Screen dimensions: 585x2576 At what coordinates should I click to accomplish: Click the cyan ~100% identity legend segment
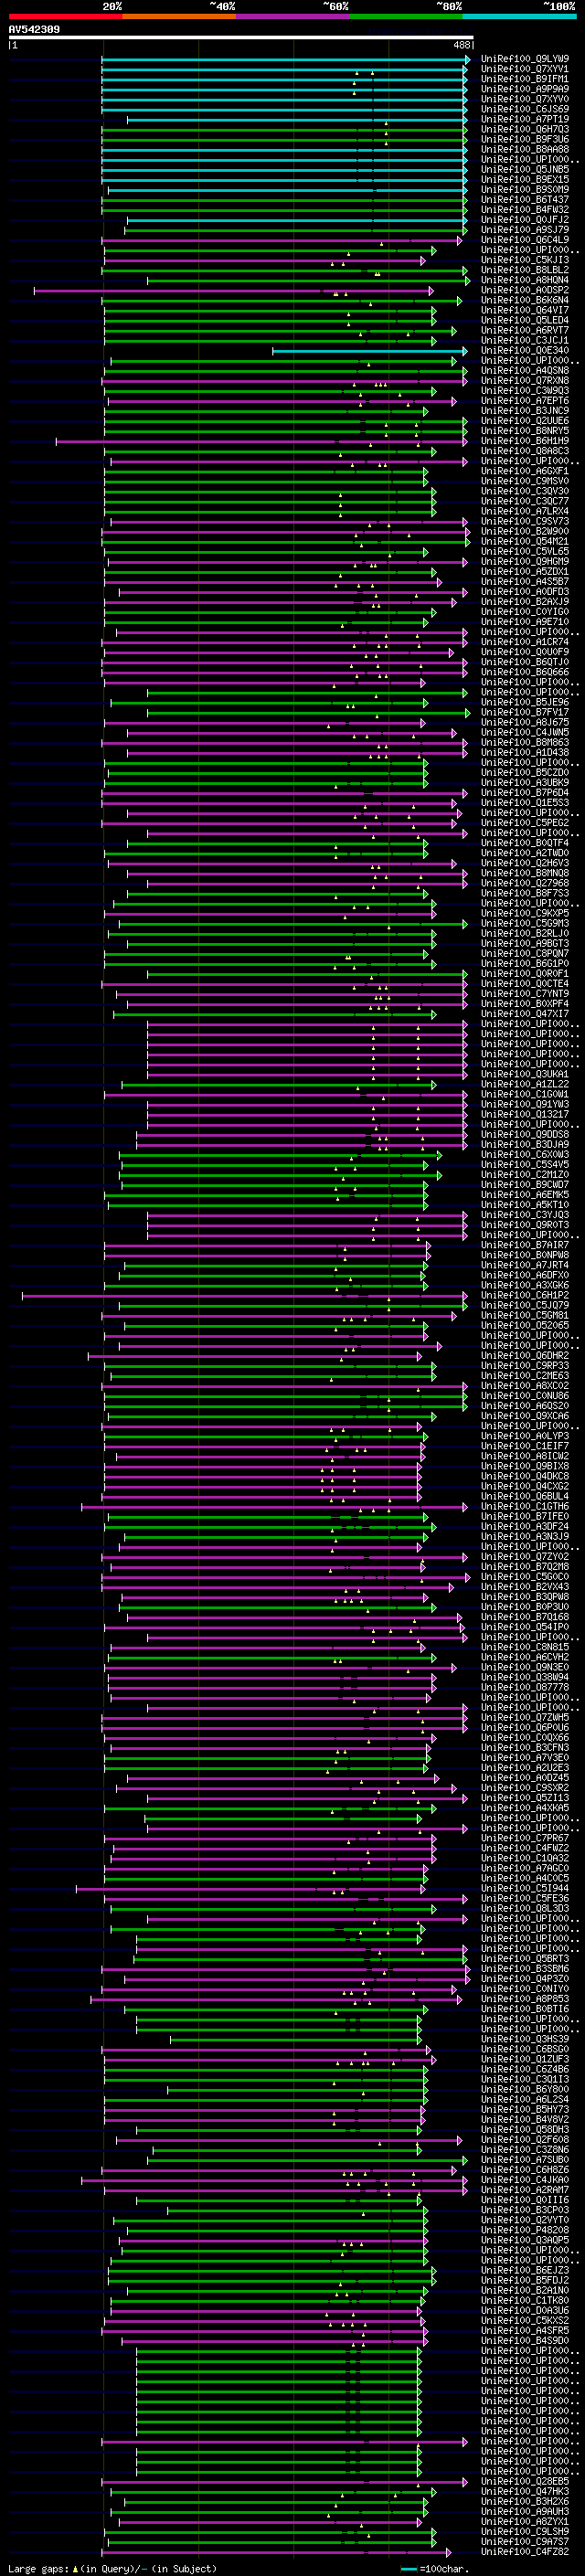click(520, 17)
